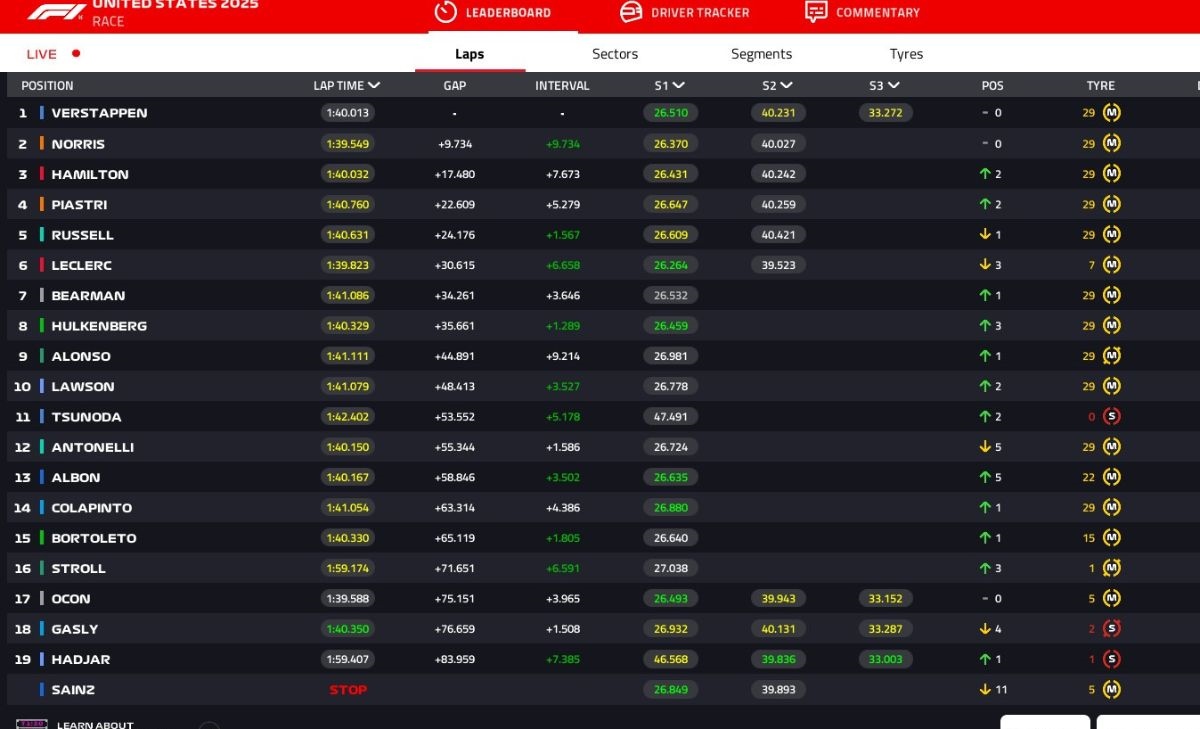The width and height of the screenshot is (1200, 729).
Task: Select Verstappen's driver name
Action: [x=99, y=113]
